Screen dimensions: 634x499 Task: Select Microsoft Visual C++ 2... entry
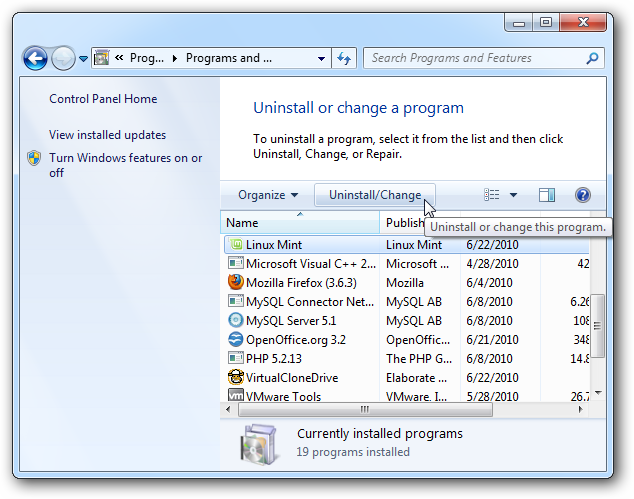coord(311,264)
